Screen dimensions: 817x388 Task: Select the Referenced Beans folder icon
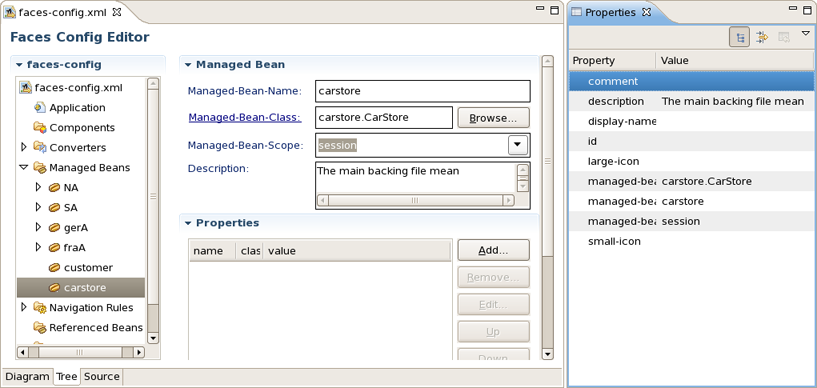point(40,328)
